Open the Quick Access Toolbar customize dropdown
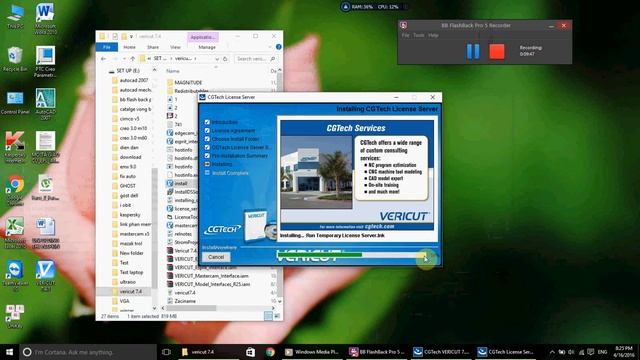This screenshot has height=360, width=640. click(x=131, y=37)
